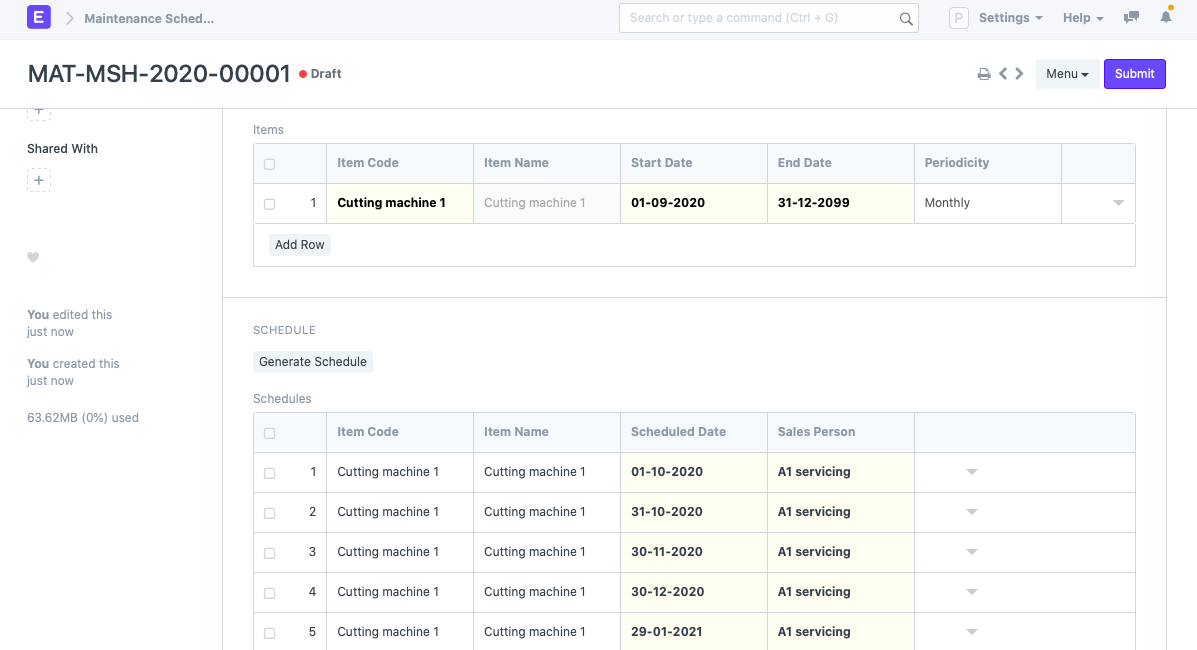Tick checkbox for schedule dated 01-10-2020
The width and height of the screenshot is (1197, 650).
pos(269,473)
